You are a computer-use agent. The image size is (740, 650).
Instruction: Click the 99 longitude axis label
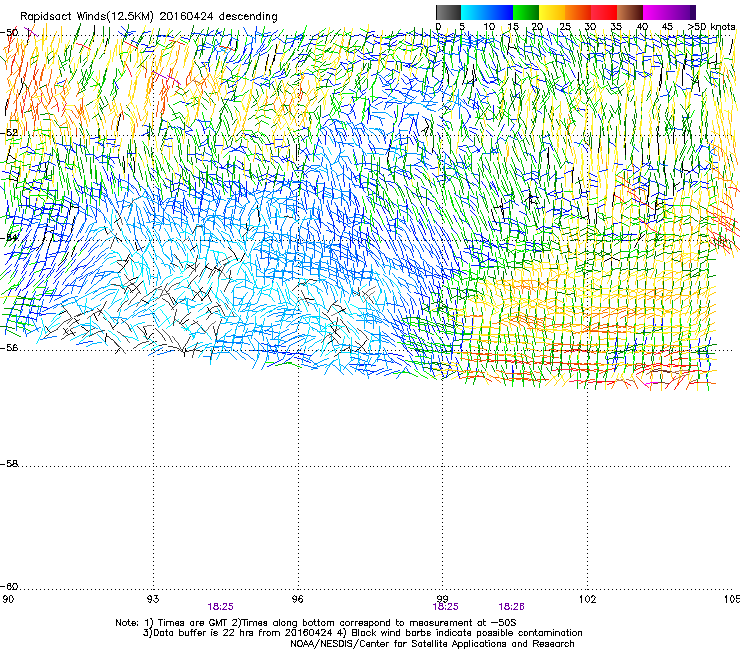[x=442, y=599]
